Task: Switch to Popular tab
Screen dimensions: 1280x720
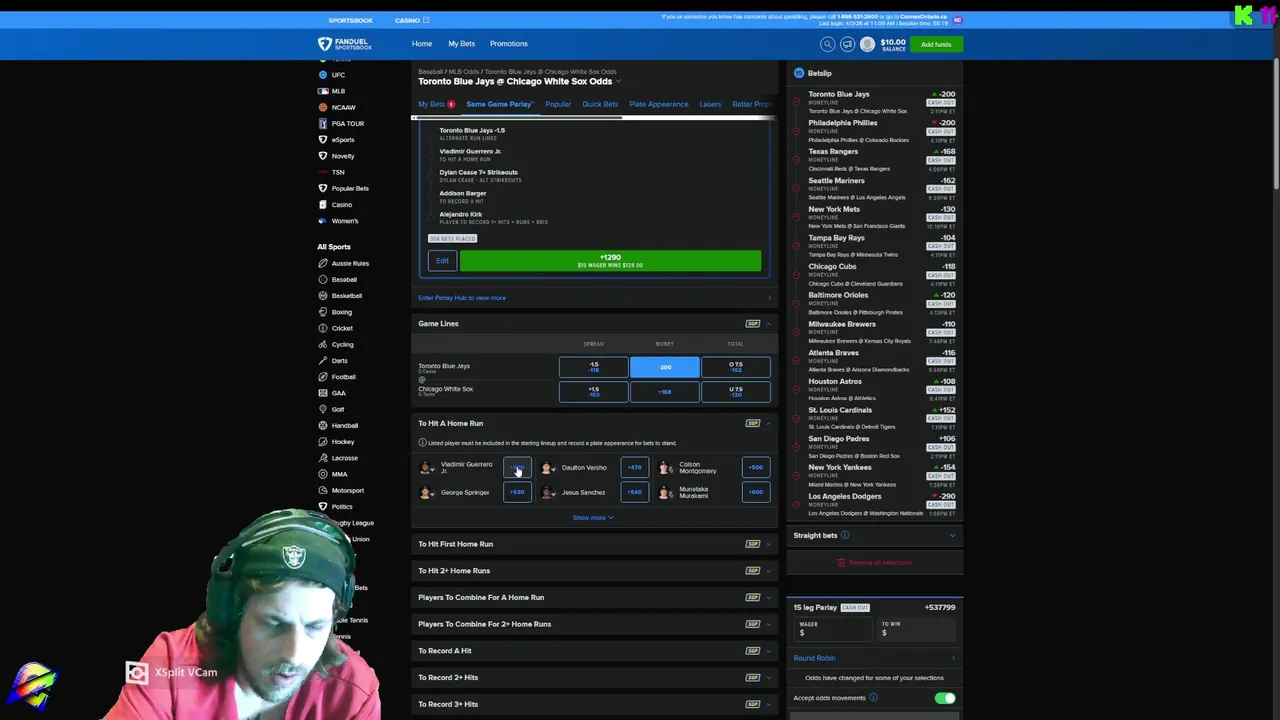Action: point(558,104)
